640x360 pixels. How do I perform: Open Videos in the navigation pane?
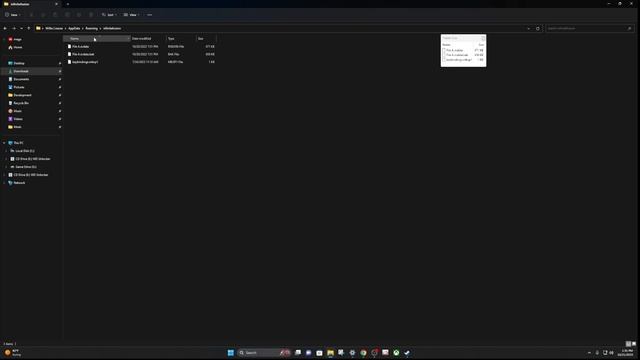tap(18, 119)
